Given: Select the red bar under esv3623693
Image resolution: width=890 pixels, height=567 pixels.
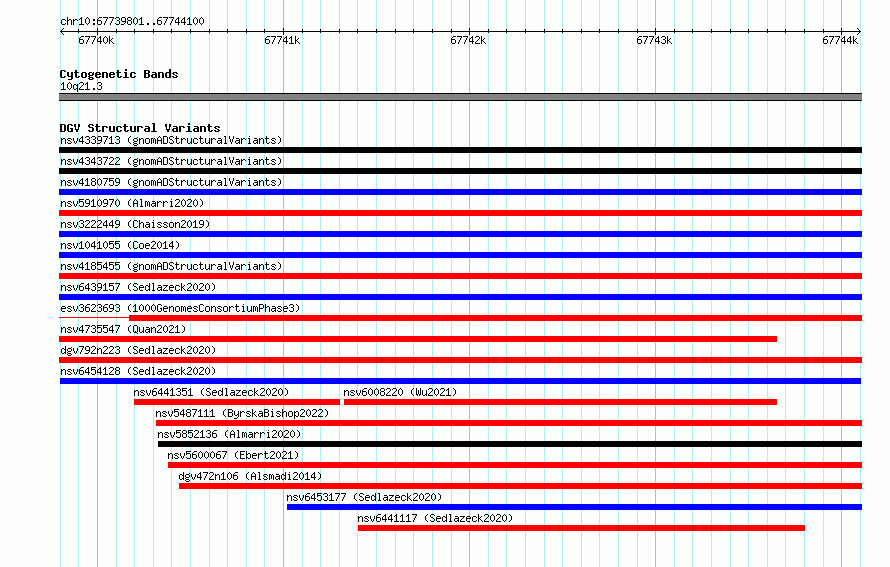Looking at the screenshot, I should point(496,318).
